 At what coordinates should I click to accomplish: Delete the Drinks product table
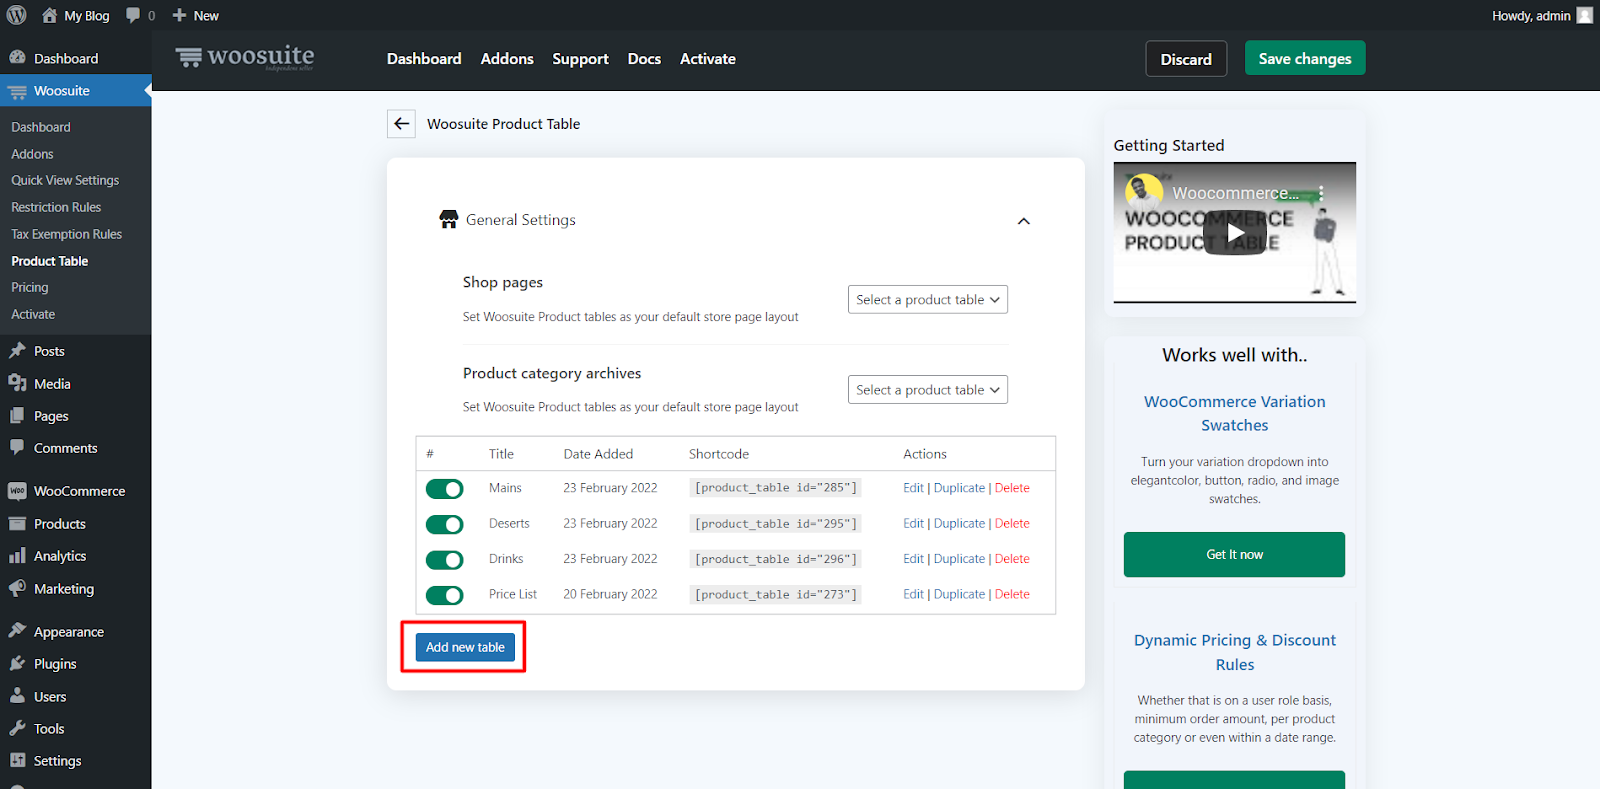[x=1012, y=559]
